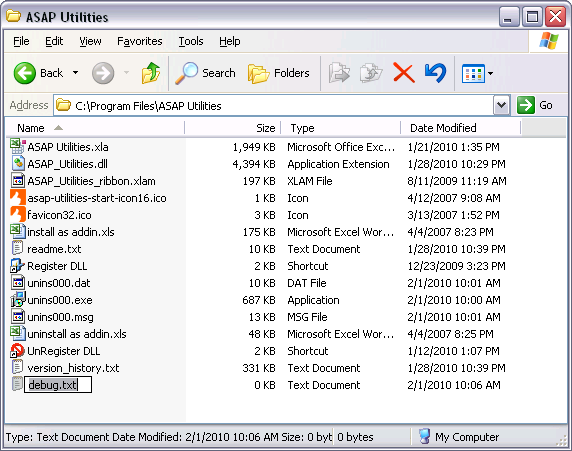Select the file name version_history.txt
This screenshot has width=572, height=451.
pos(73,368)
